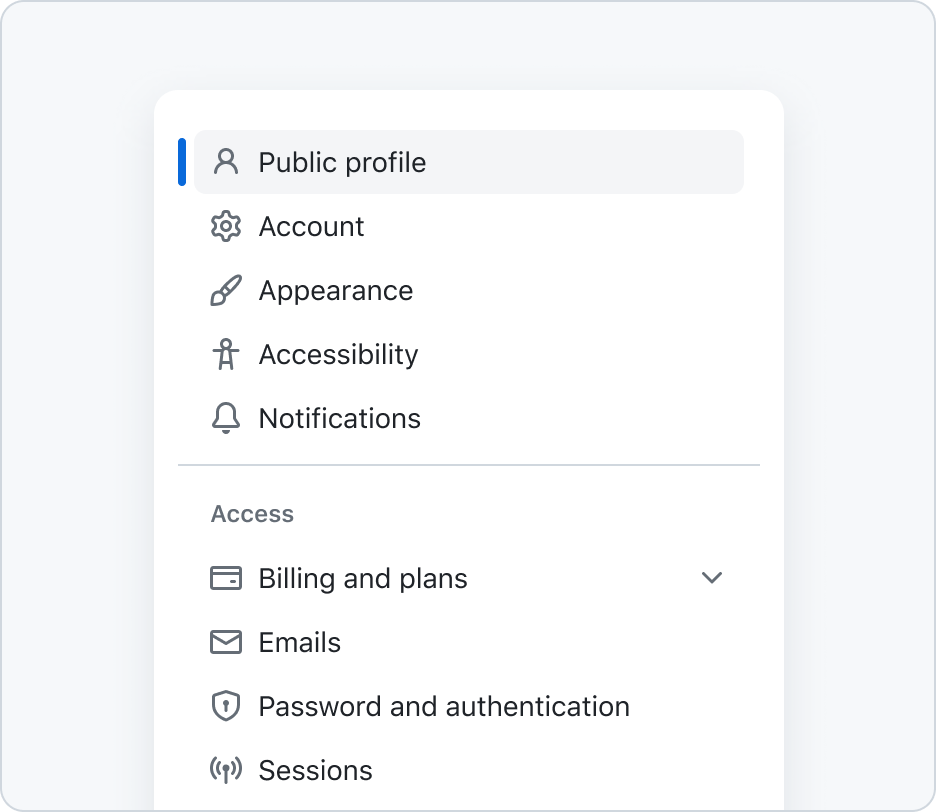This screenshot has width=936, height=812.
Task: Click the bell icon for Notifications
Action: point(226,418)
